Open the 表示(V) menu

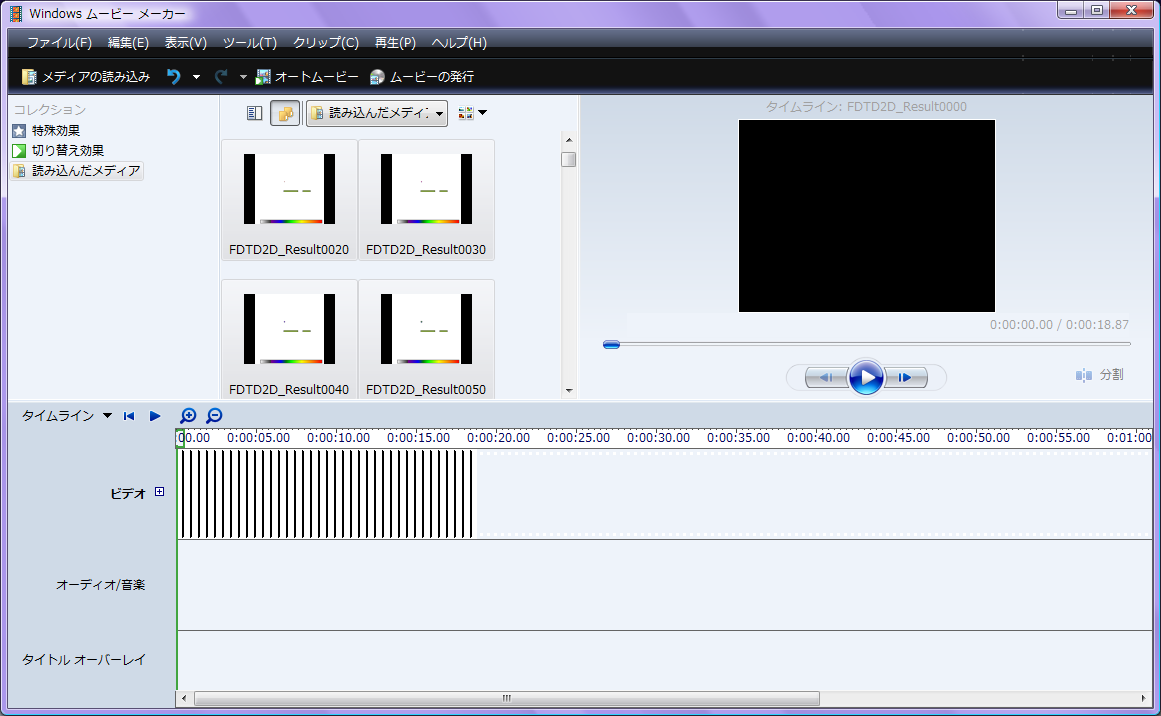185,43
